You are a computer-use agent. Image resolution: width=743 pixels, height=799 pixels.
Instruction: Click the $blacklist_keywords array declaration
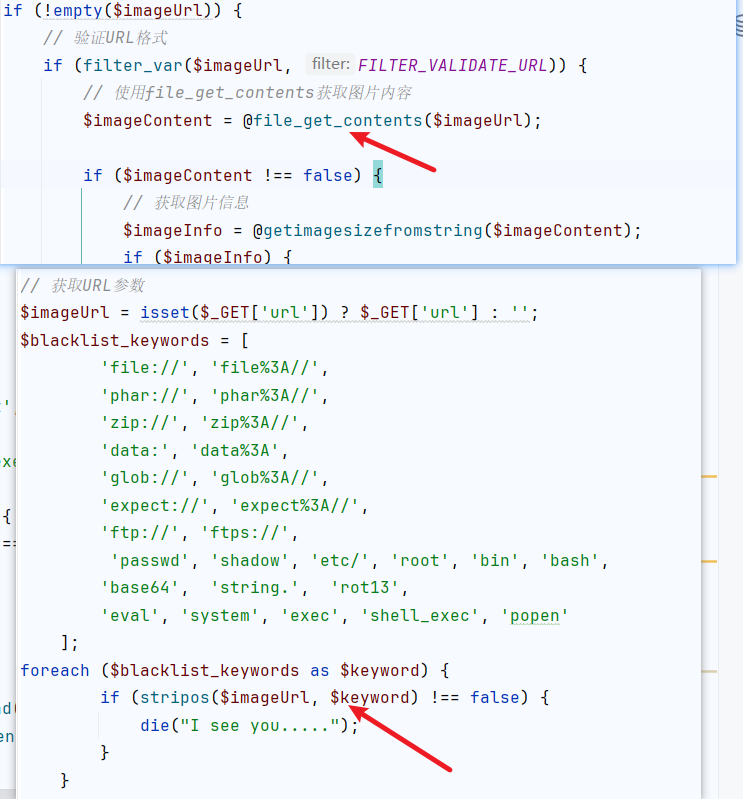click(x=115, y=340)
